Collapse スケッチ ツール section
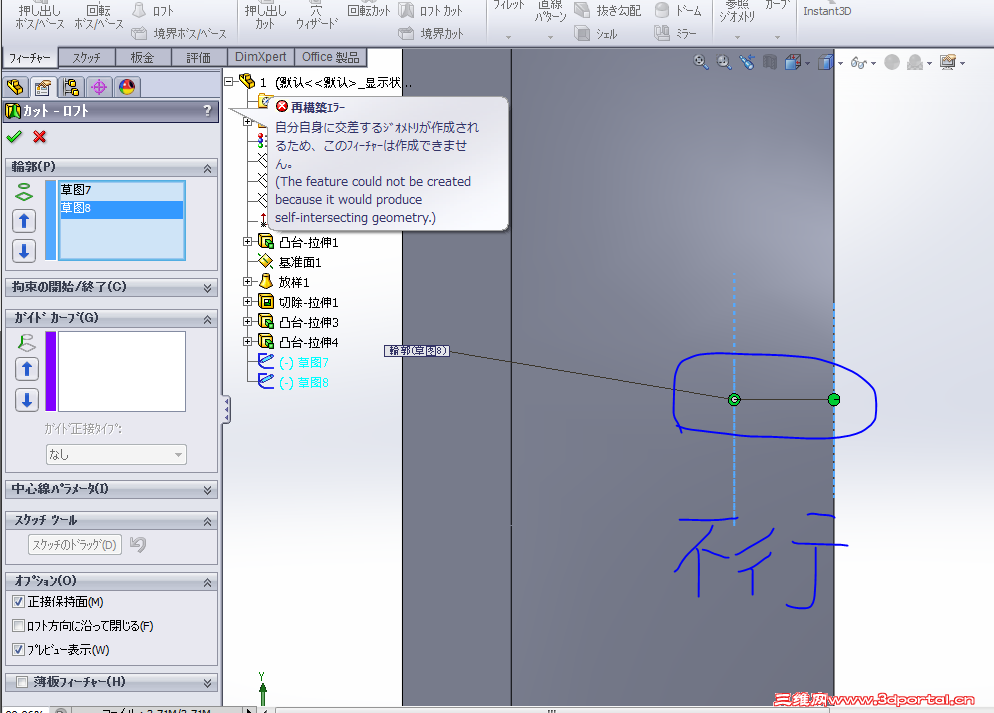Viewport: 994px width, 713px height. tap(207, 521)
